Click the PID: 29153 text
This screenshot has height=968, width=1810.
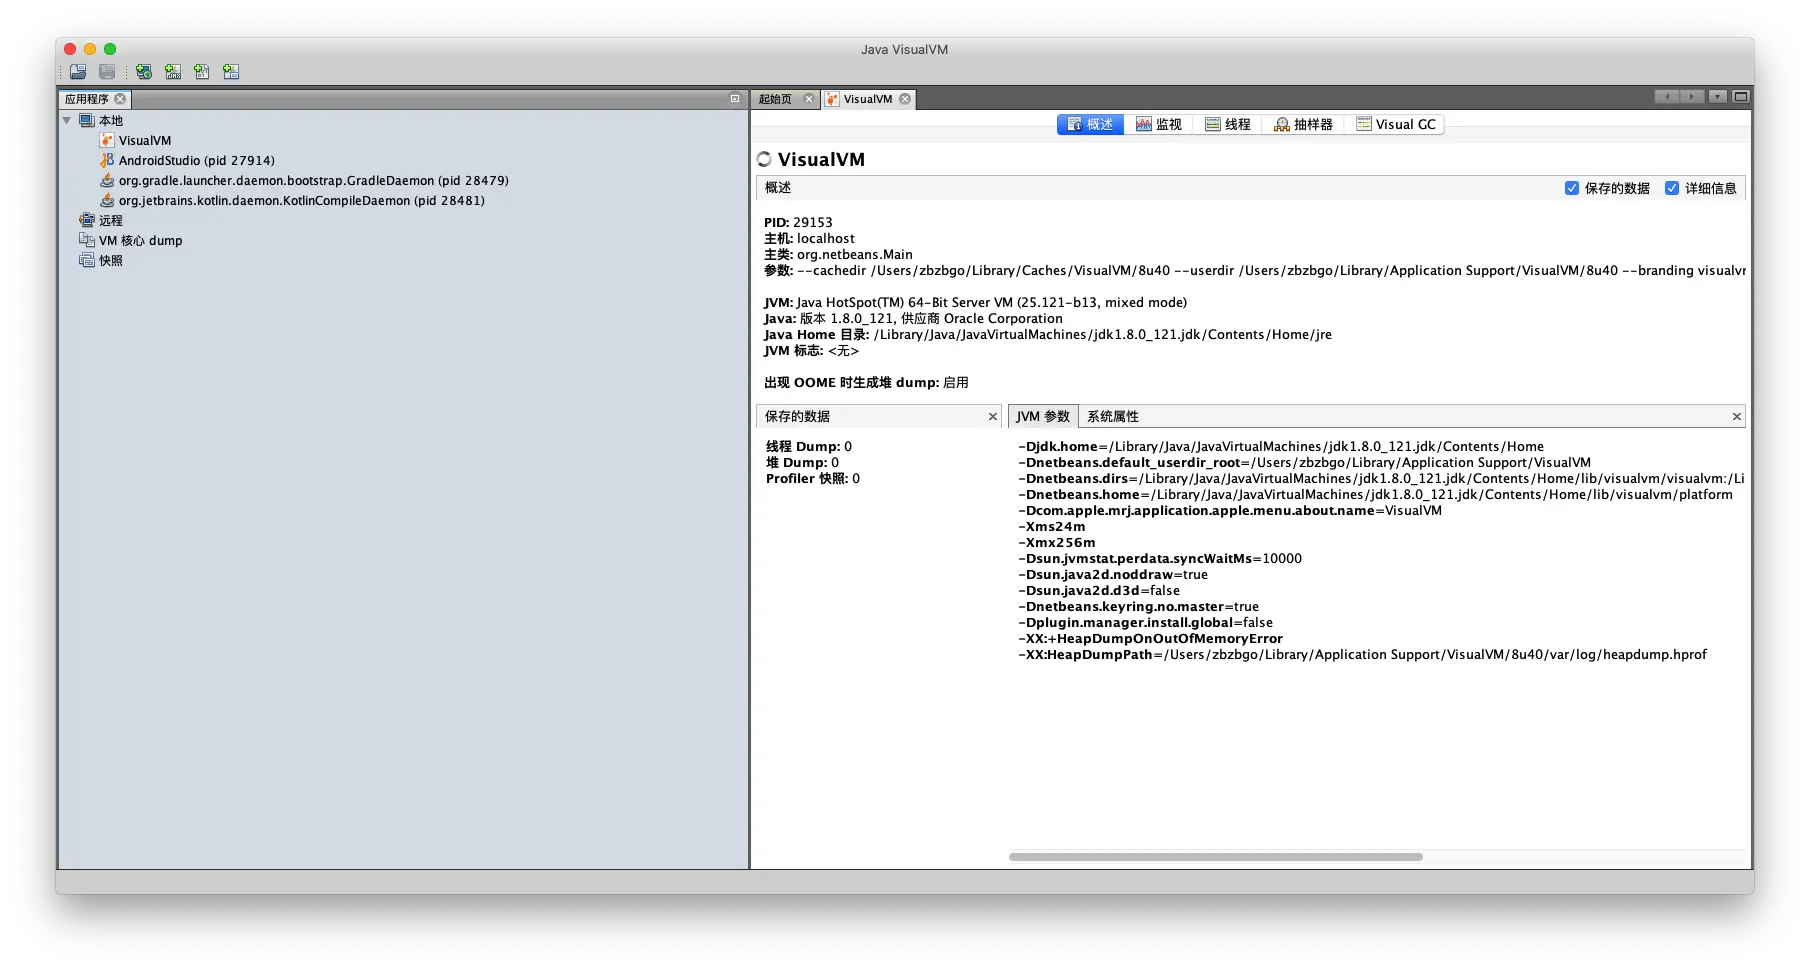pyautogui.click(x=798, y=223)
